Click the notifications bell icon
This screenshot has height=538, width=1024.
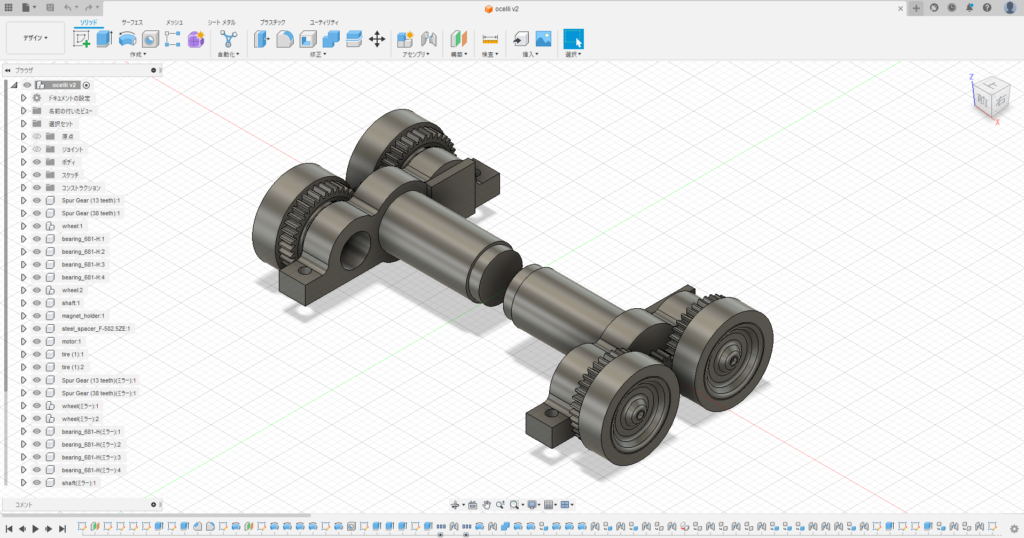pos(969,8)
